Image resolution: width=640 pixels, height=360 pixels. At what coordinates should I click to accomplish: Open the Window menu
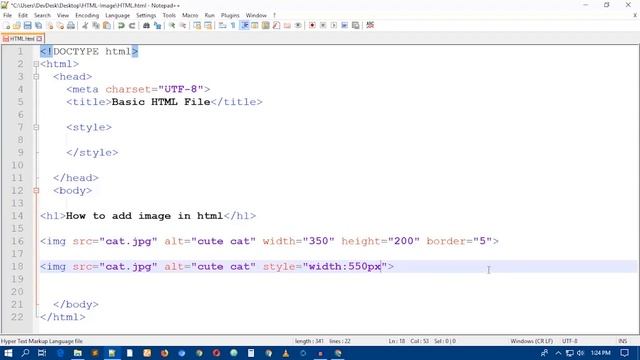[x=256, y=15]
